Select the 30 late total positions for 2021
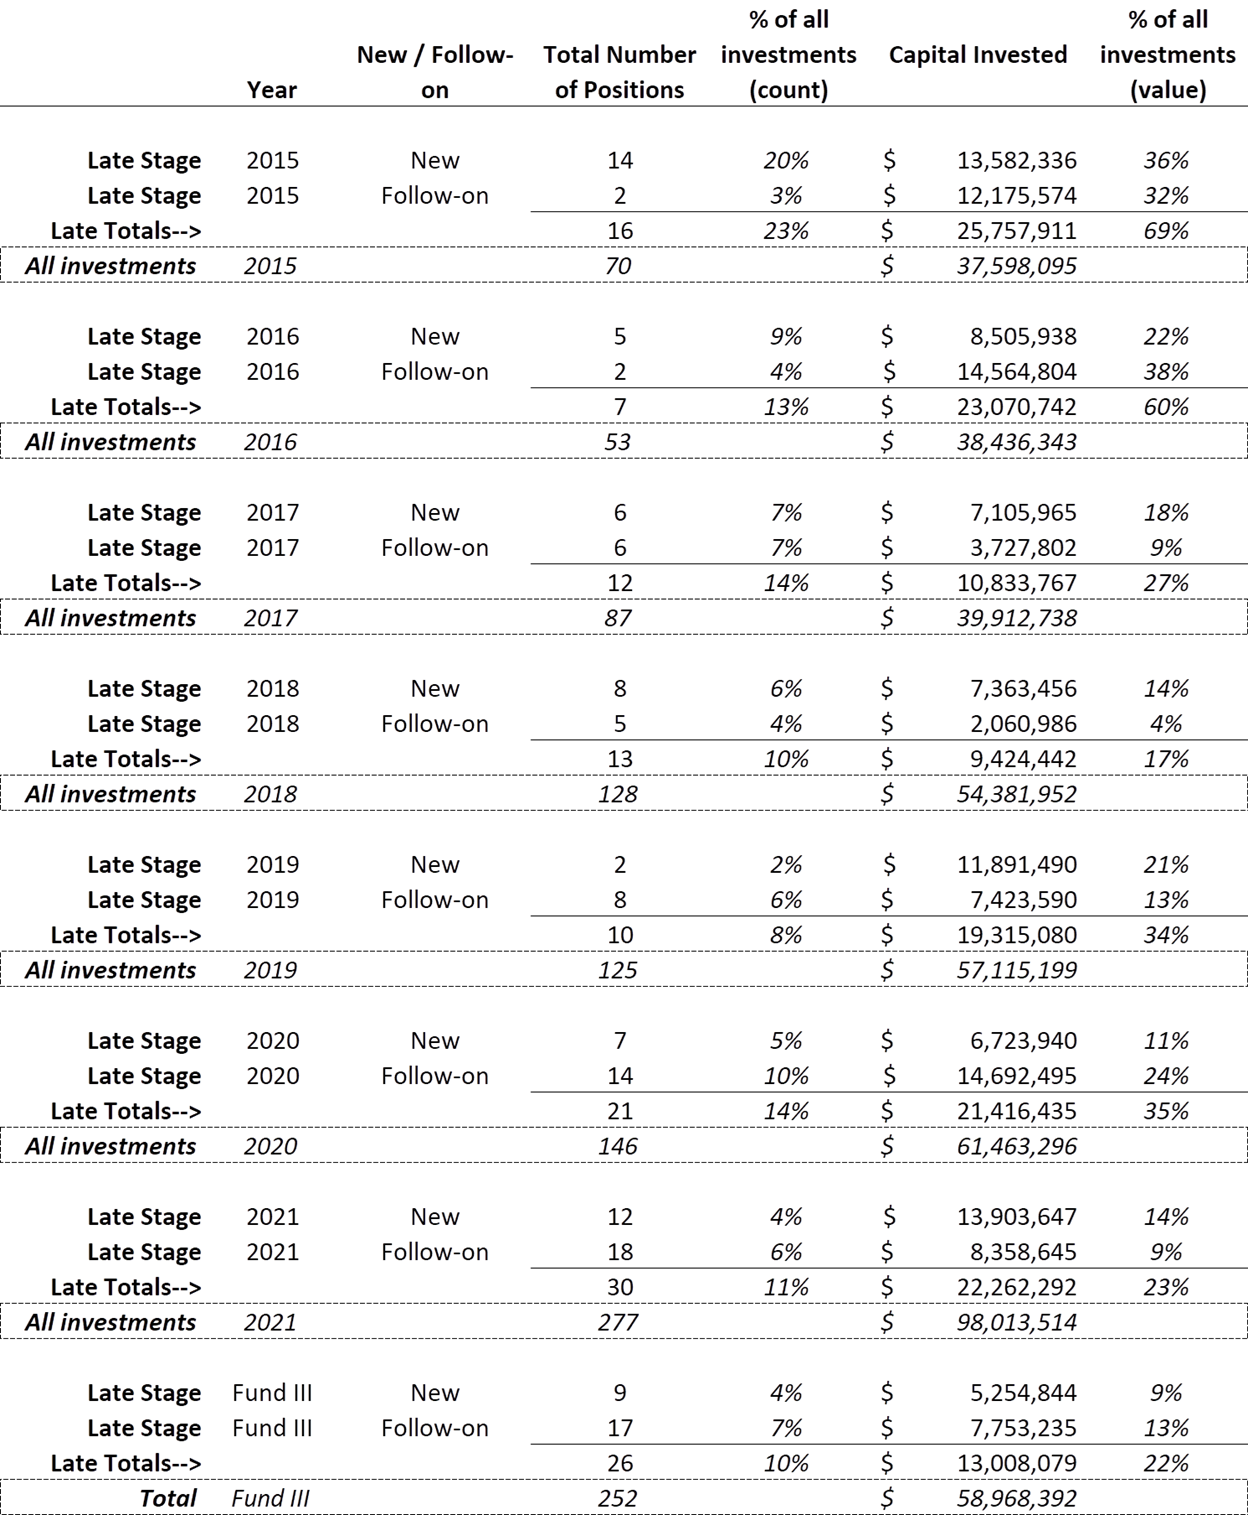 [x=620, y=1287]
